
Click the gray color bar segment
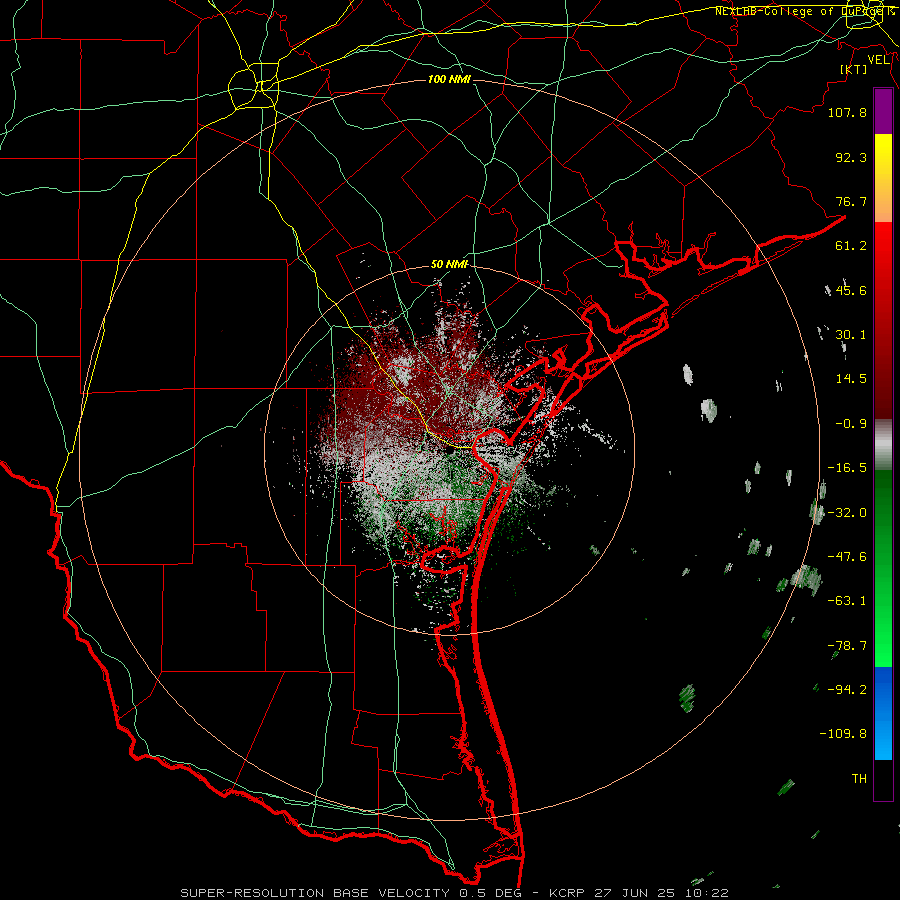tap(883, 445)
